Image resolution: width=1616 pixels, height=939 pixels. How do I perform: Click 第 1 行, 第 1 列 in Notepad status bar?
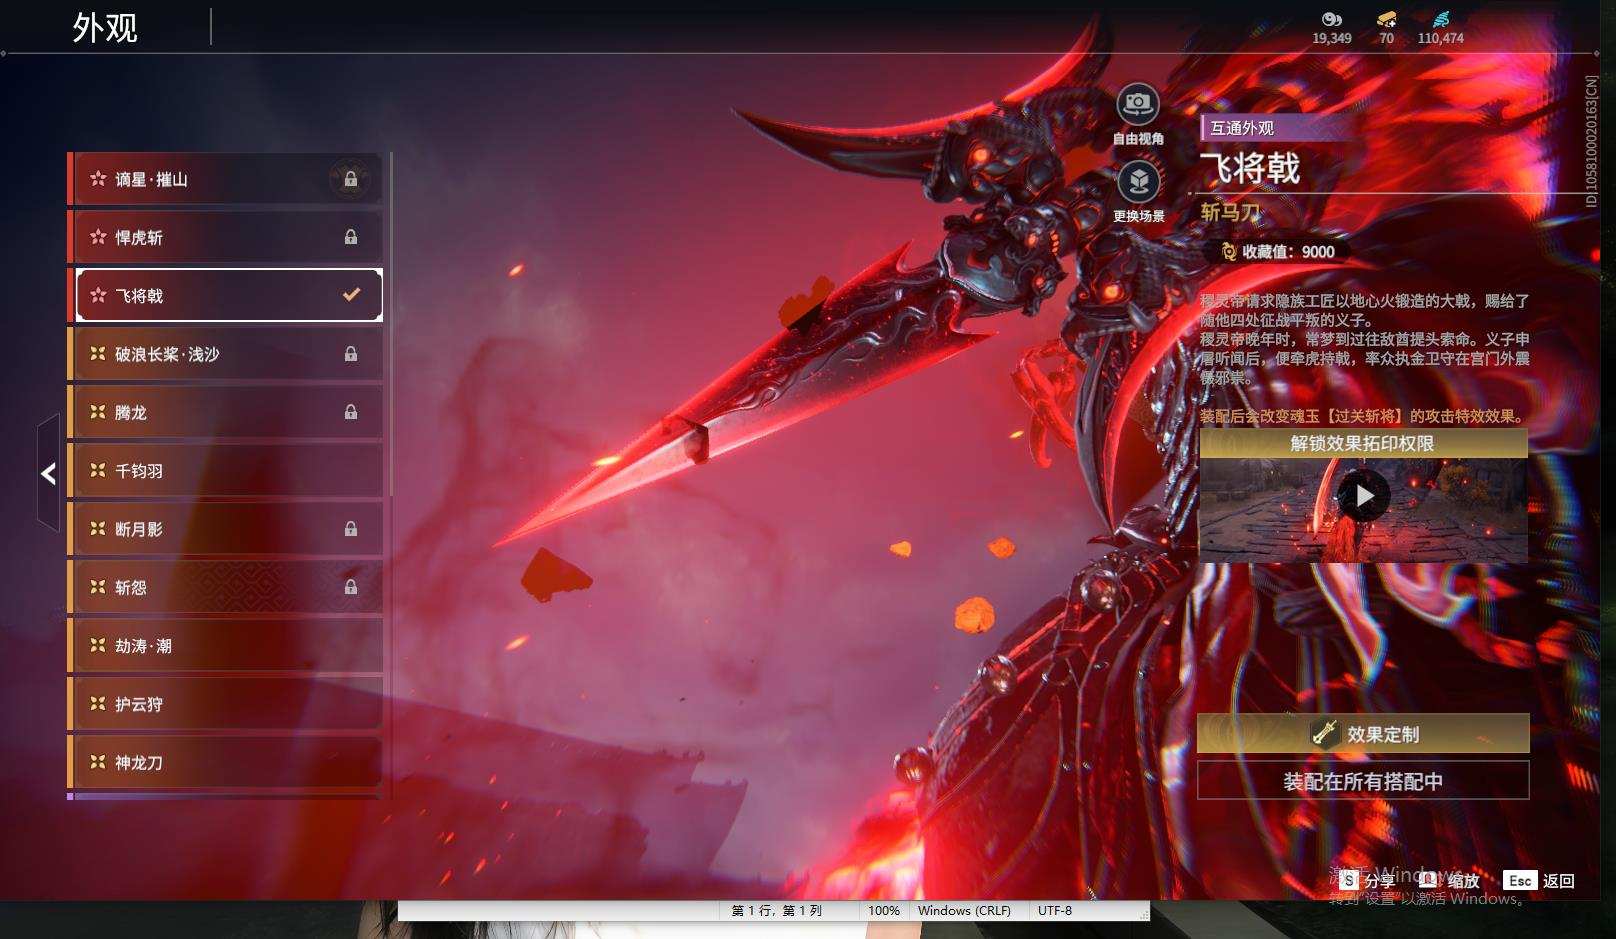point(776,911)
